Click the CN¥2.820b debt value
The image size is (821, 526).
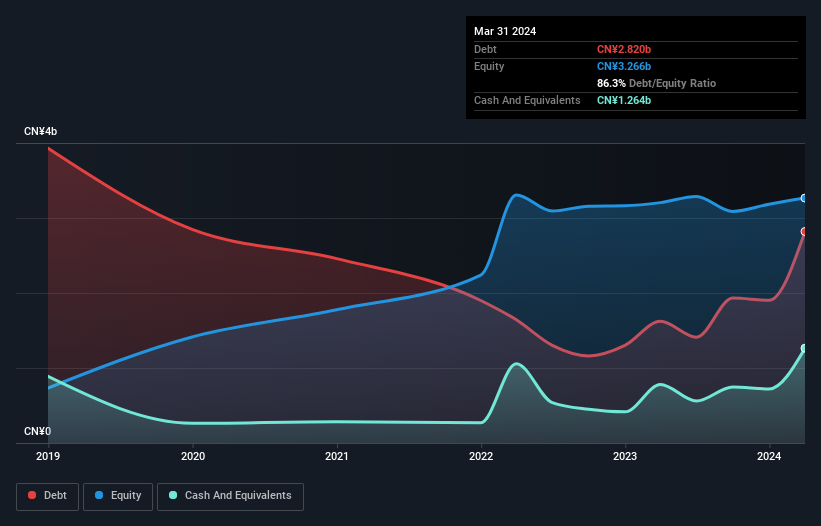(x=624, y=49)
